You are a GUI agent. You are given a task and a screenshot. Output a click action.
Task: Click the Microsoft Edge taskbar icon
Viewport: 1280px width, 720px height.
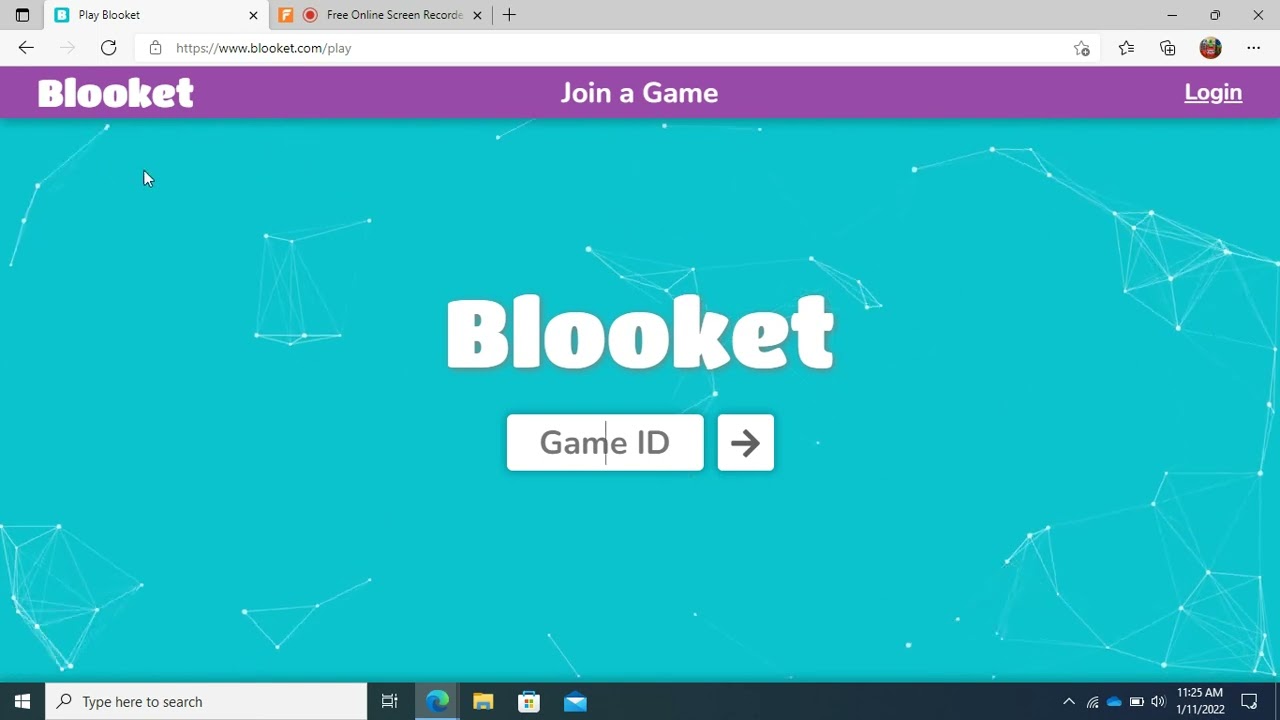click(438, 701)
